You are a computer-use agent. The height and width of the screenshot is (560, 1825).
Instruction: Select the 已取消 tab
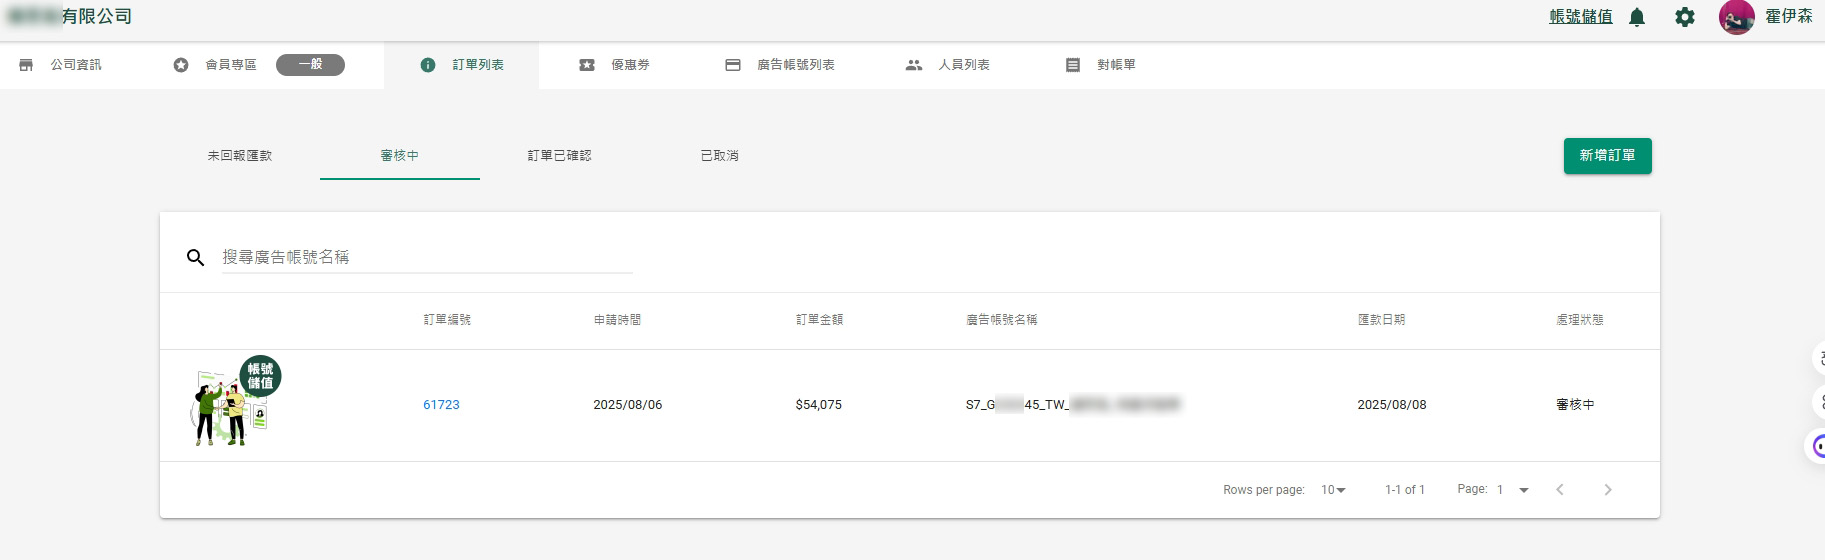coord(720,156)
